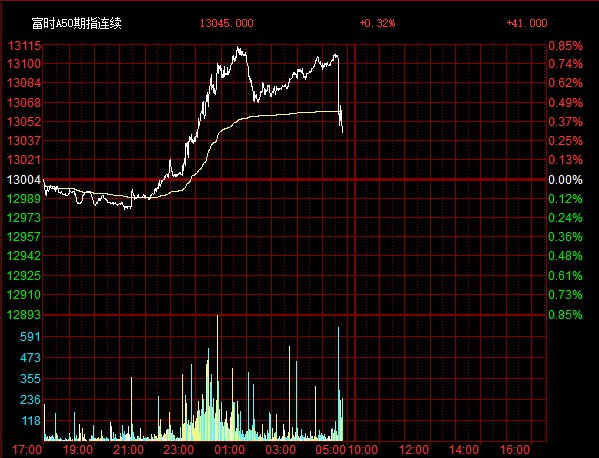Click the 23:00 time axis marker
Screen dimensions: 599x458
[178, 449]
